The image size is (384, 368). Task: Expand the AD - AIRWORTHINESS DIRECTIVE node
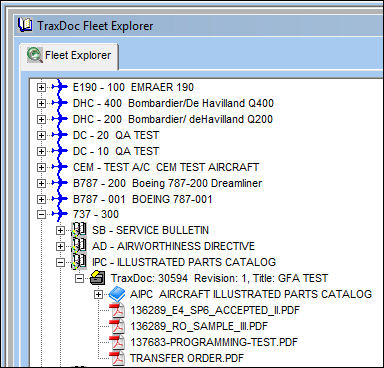pos(60,246)
